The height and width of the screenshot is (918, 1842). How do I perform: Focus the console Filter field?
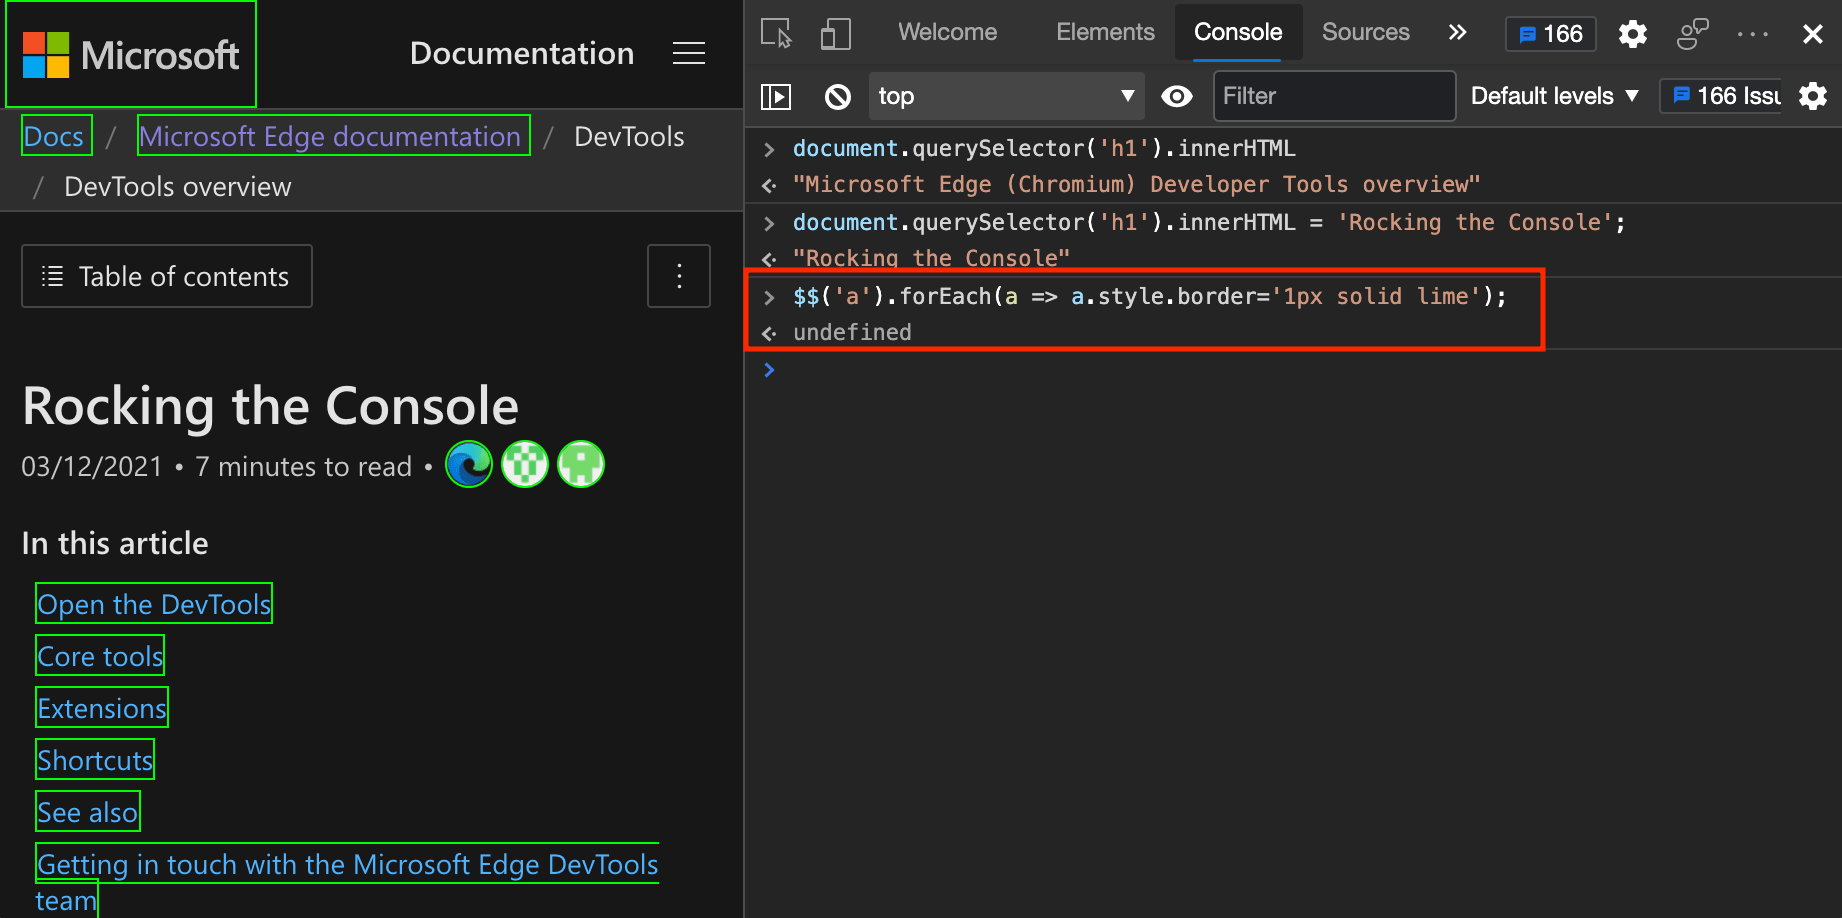point(1334,96)
